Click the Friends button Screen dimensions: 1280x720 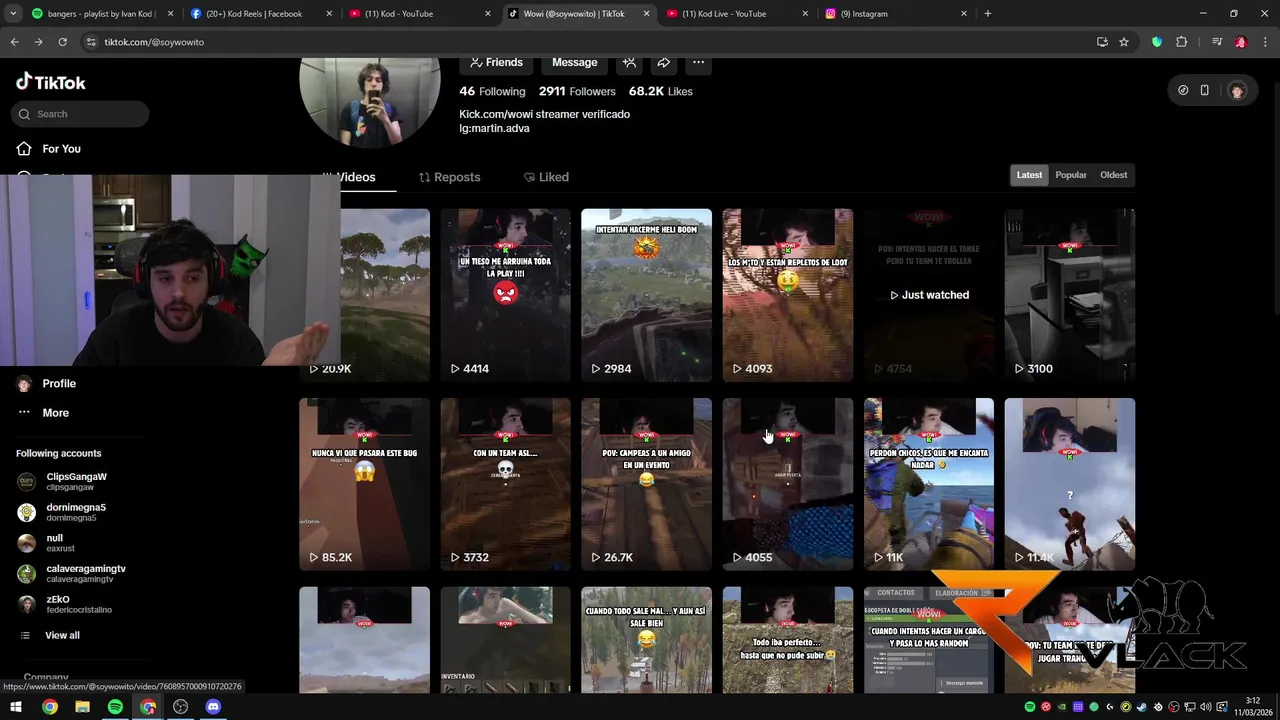(x=496, y=62)
